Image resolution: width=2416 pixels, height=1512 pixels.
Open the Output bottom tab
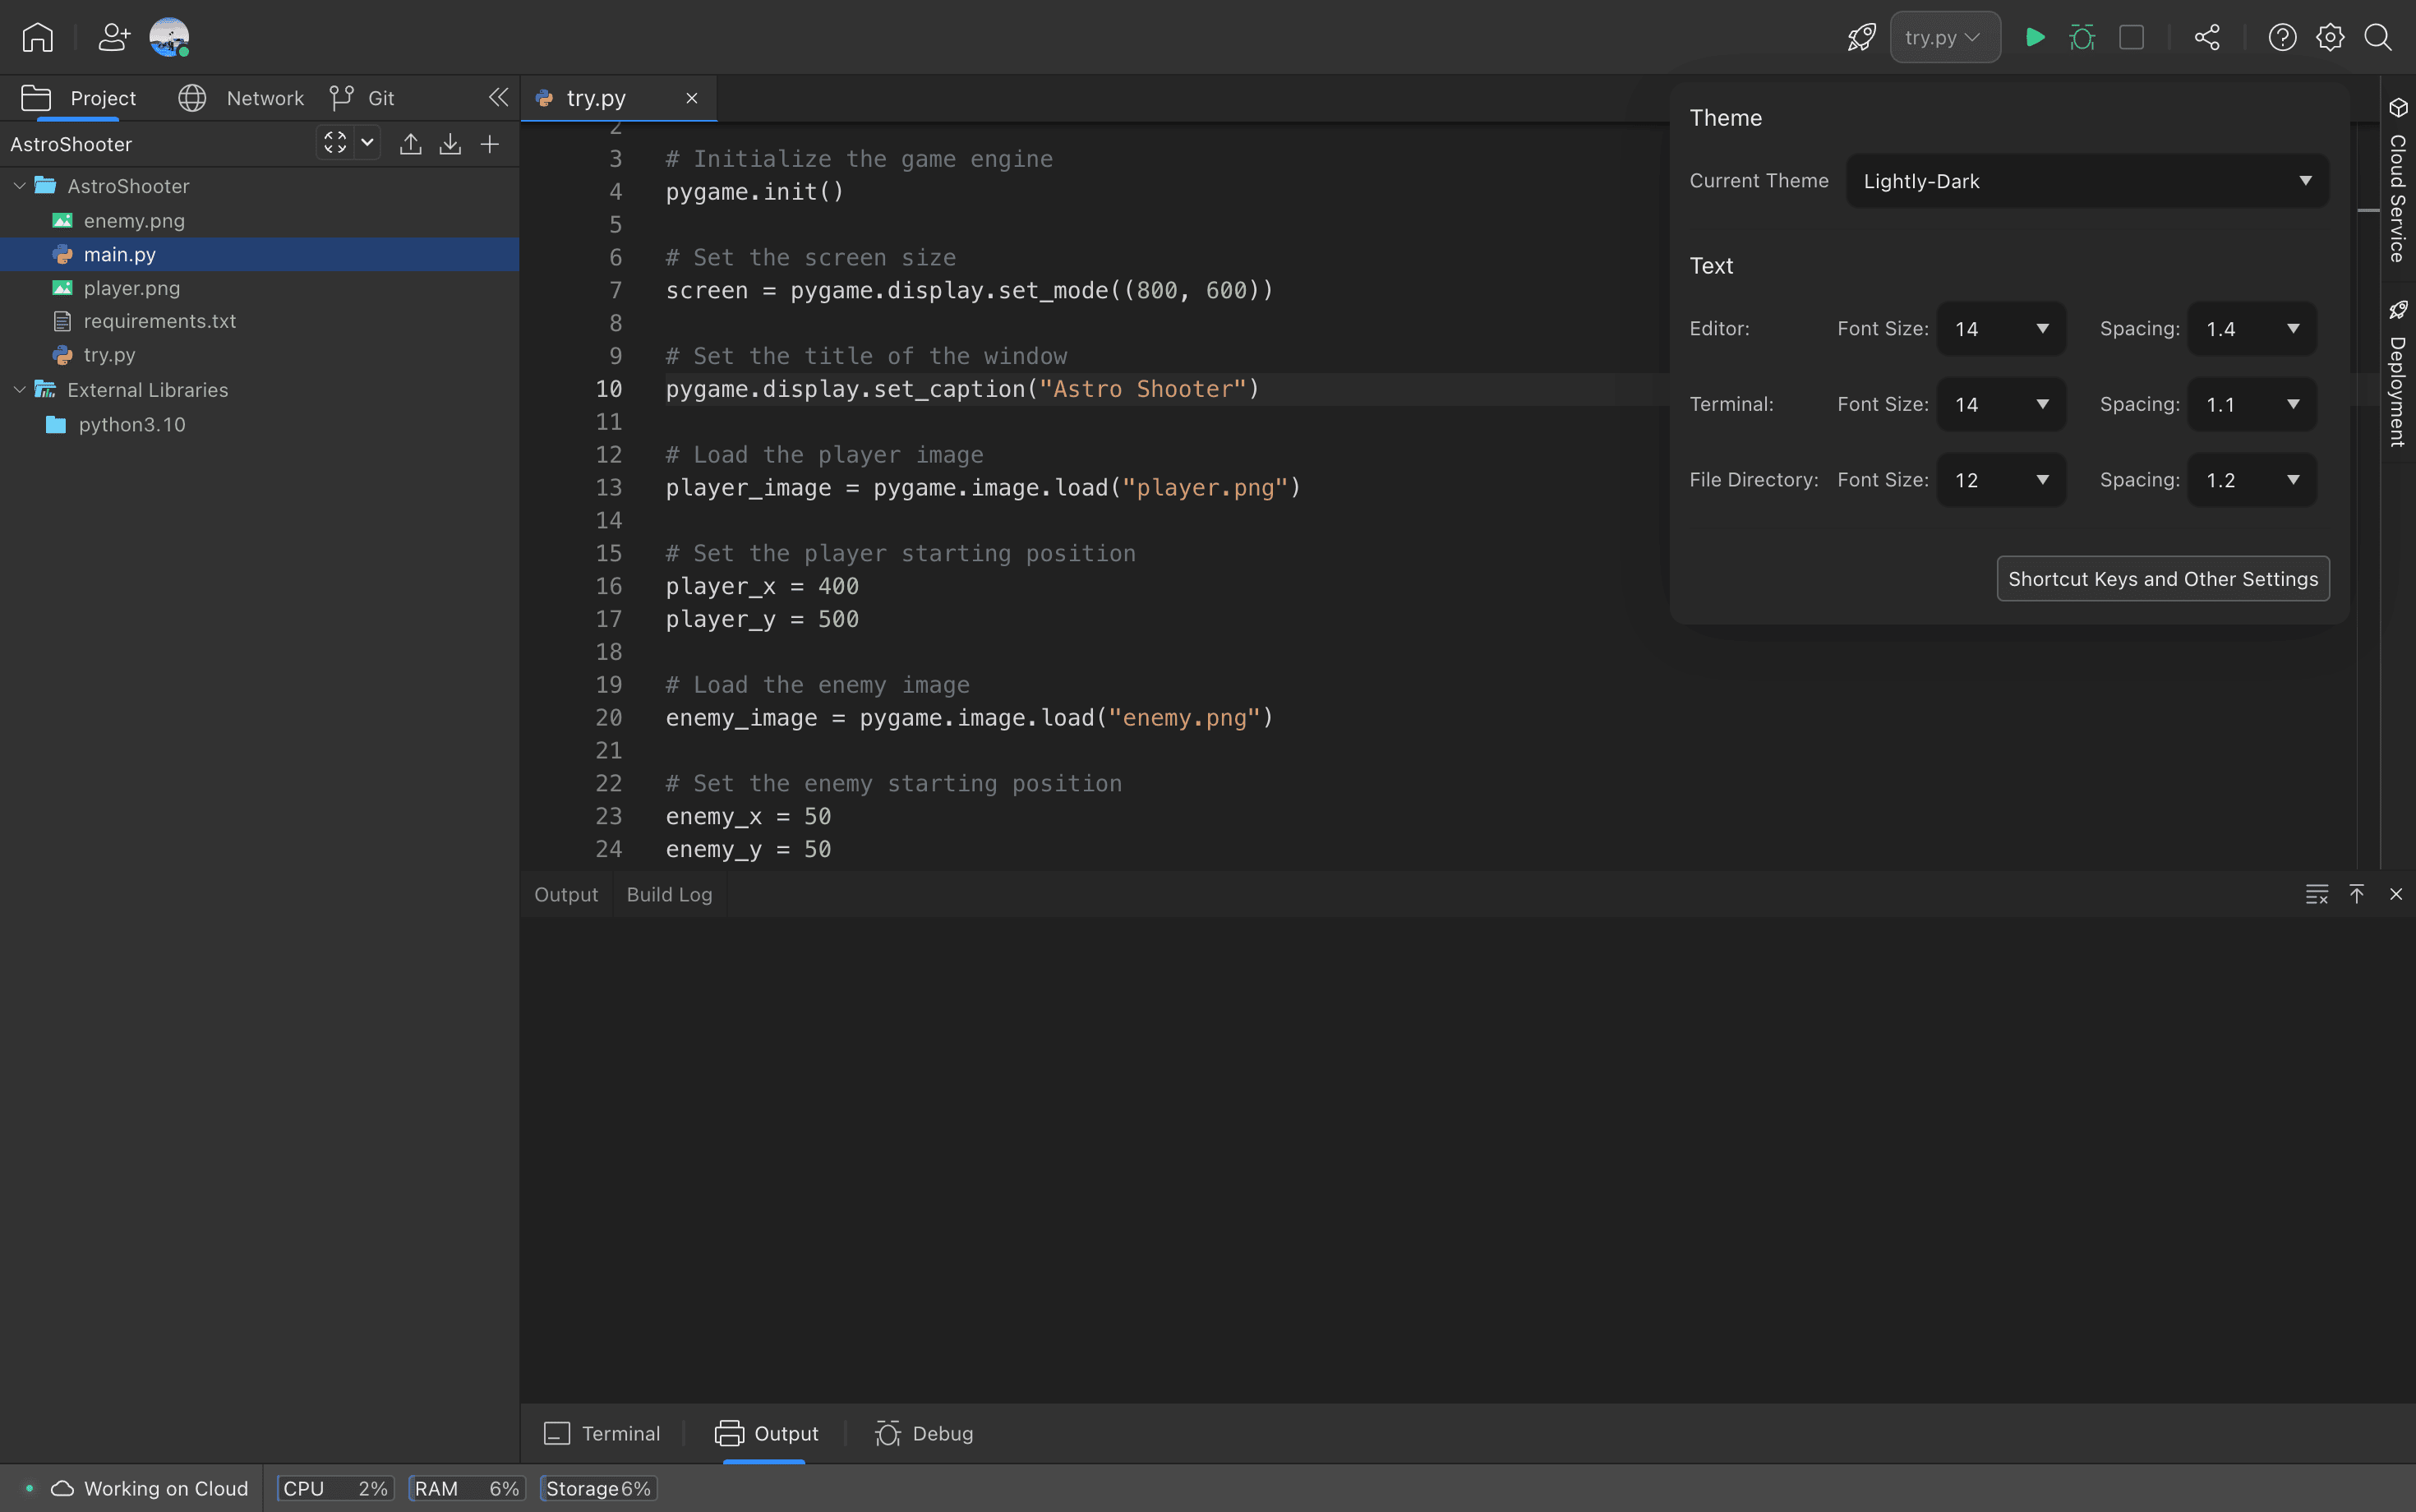click(x=766, y=1433)
